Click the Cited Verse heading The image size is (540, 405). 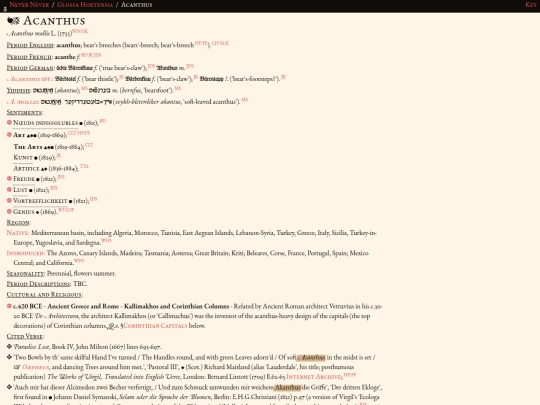[x=25, y=336]
